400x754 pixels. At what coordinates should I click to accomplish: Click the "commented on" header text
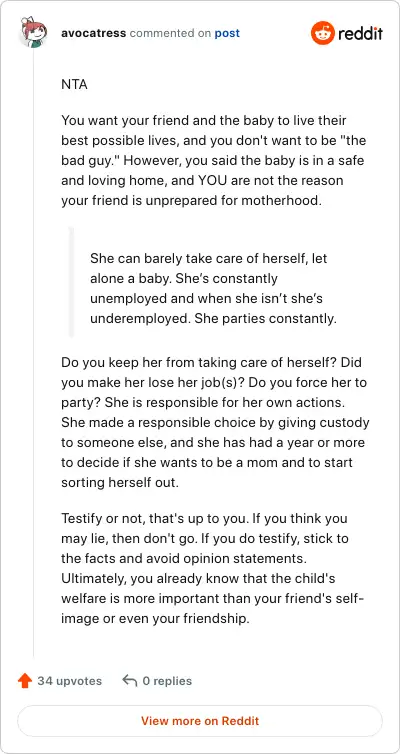(170, 33)
